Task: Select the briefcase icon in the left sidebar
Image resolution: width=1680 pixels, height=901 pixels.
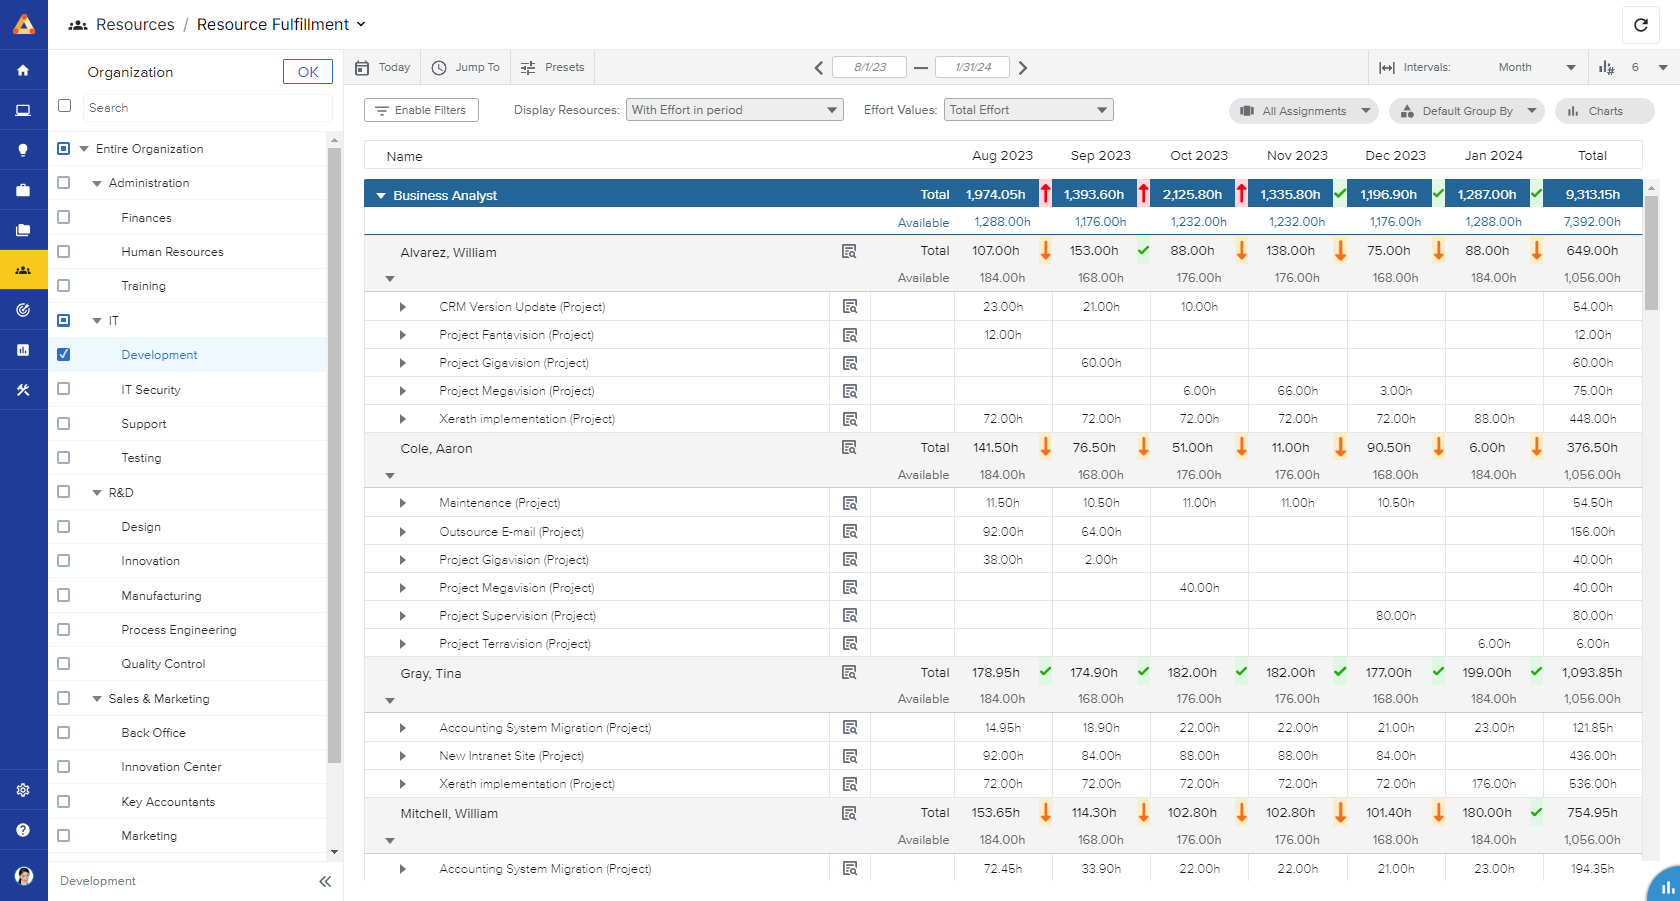Action: coord(23,189)
